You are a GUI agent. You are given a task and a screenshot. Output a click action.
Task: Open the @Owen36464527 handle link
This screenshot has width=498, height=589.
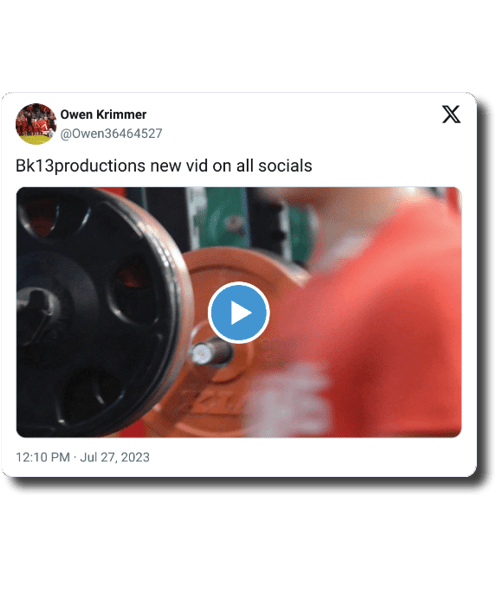coord(111,134)
